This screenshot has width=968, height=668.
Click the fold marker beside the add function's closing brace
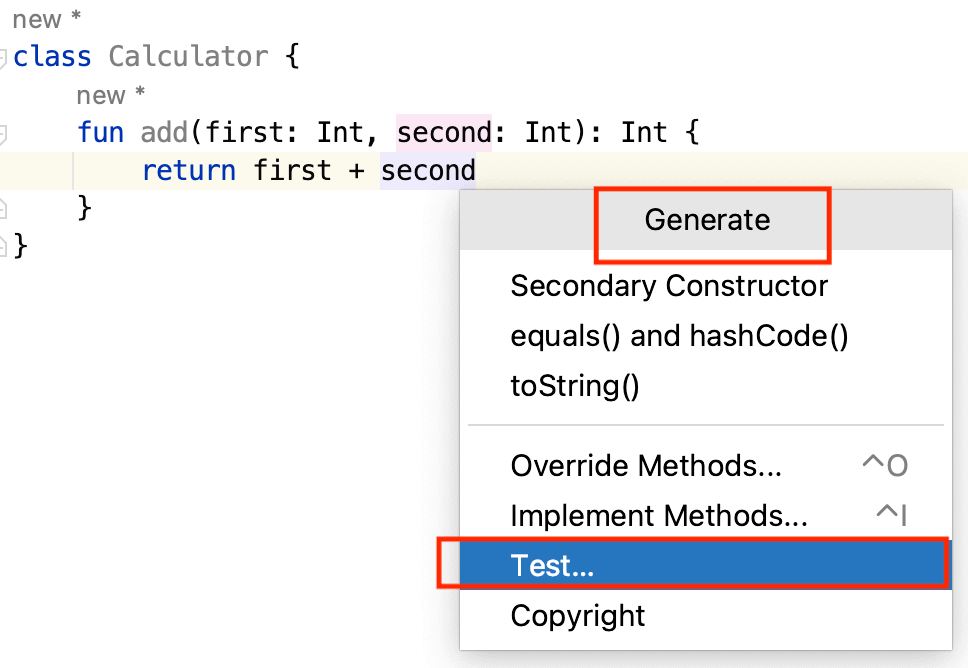click(5, 206)
